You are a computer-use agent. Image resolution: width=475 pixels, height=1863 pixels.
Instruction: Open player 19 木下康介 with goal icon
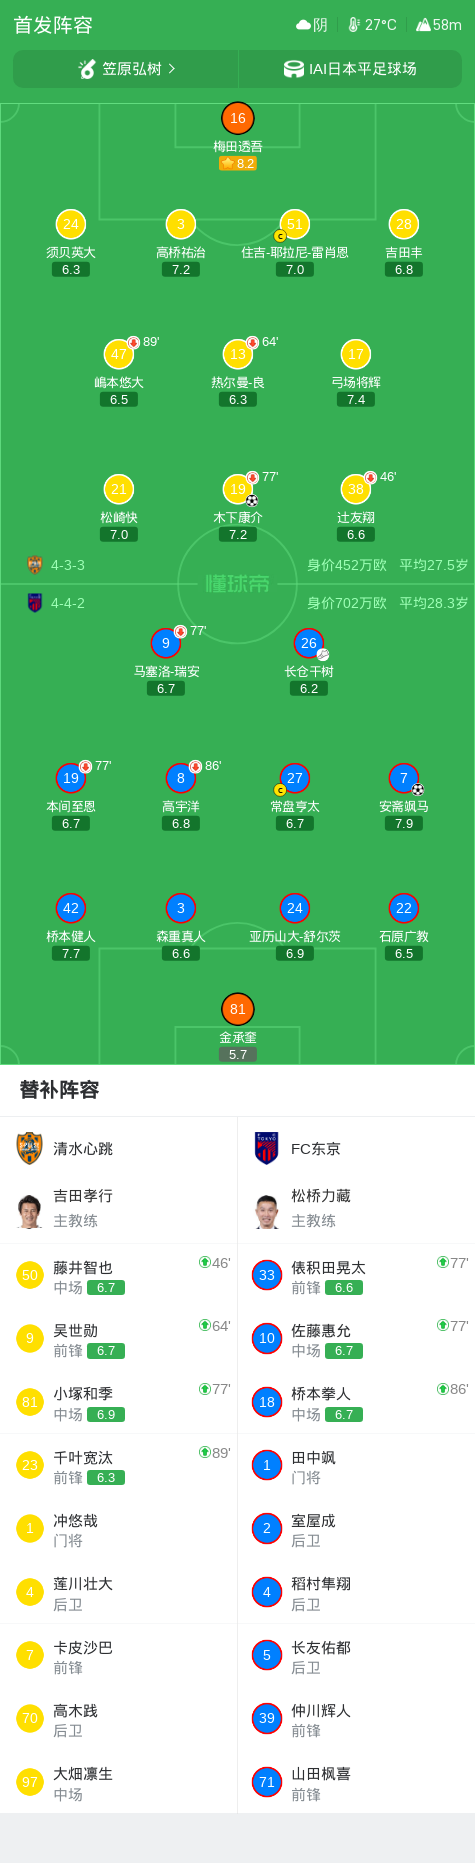[238, 489]
